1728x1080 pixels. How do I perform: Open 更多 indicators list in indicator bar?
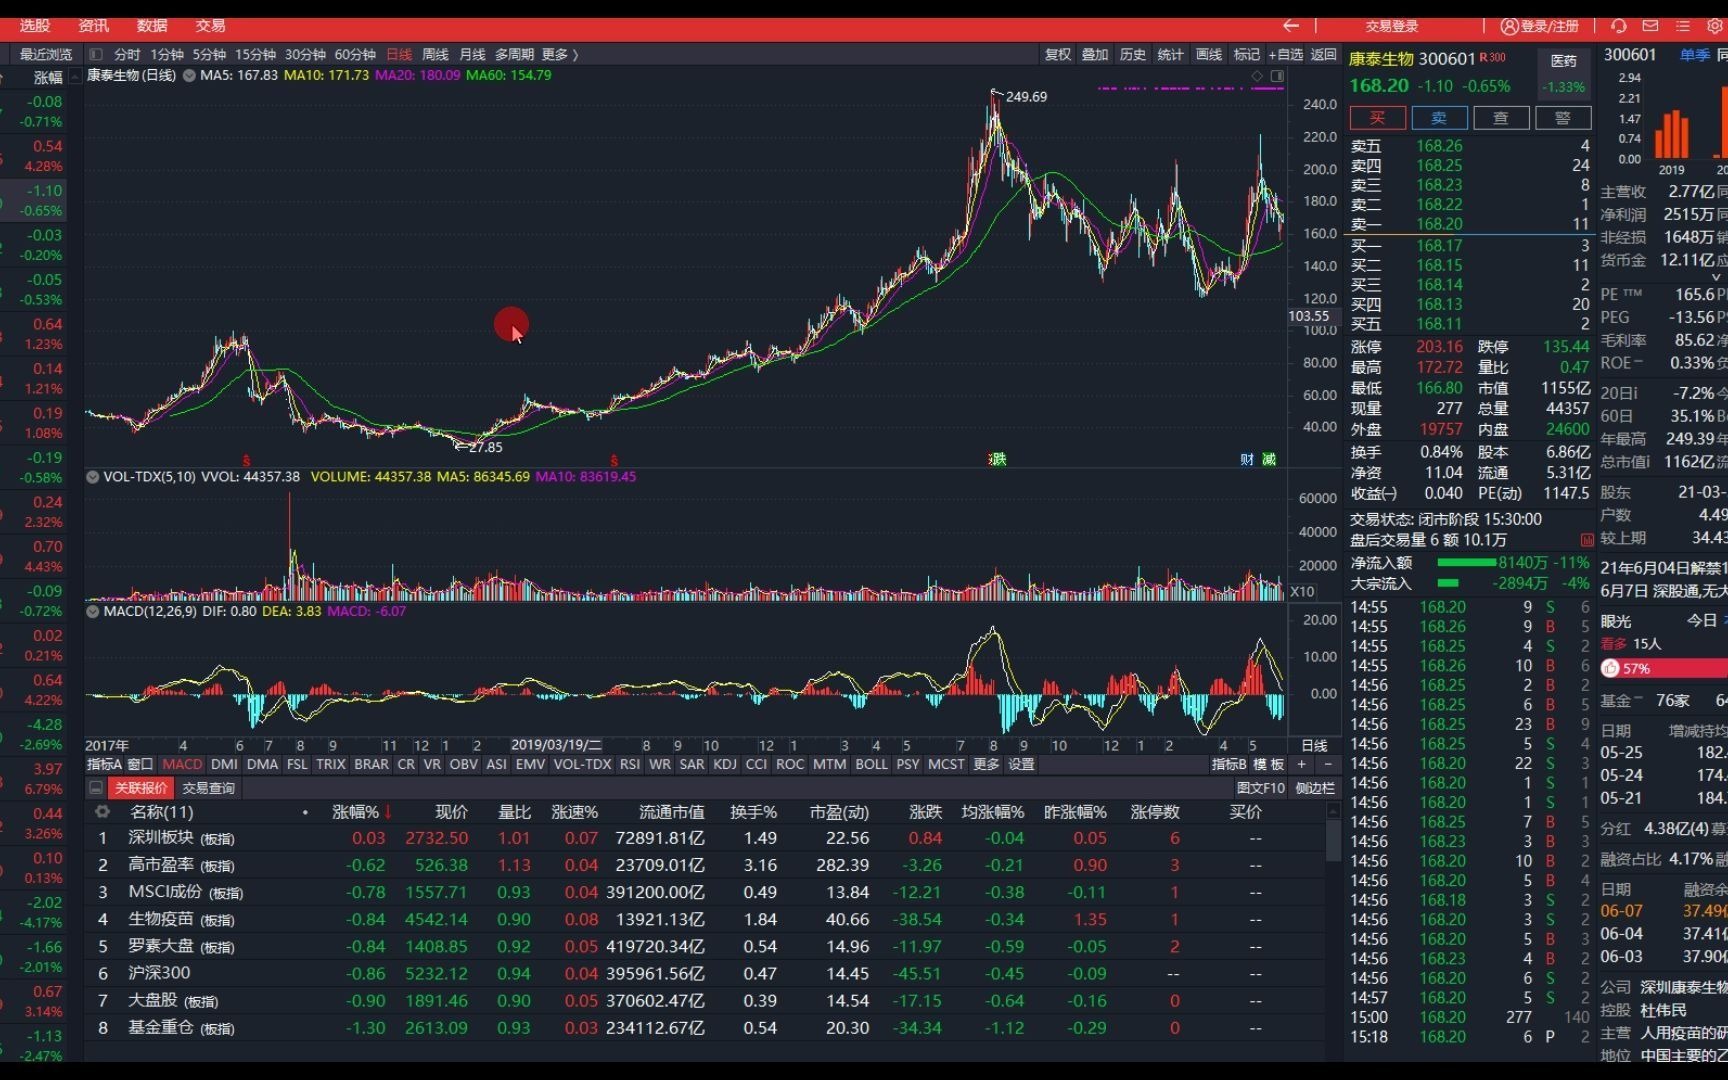coord(986,764)
